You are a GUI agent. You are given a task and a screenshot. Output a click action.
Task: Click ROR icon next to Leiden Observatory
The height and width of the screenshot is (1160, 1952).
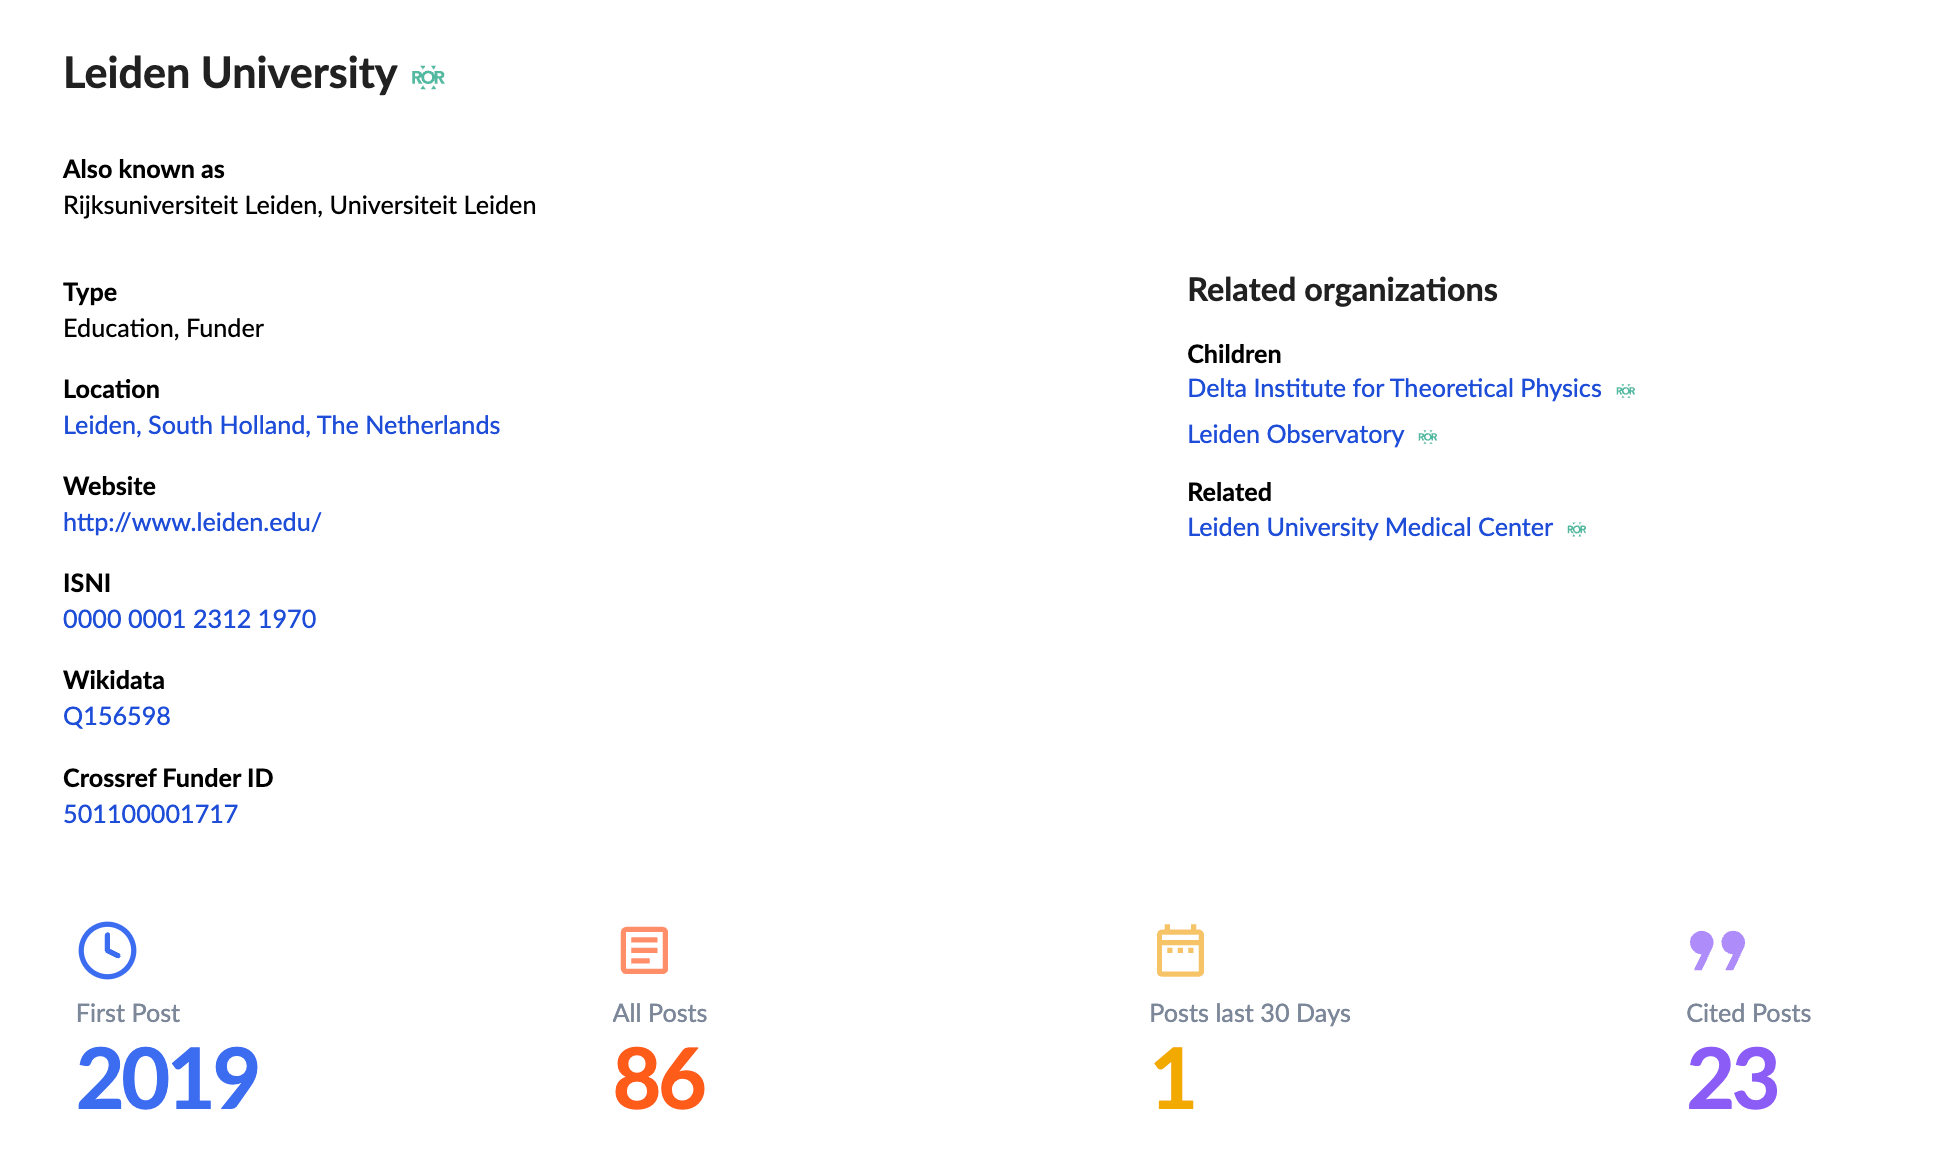tap(1428, 436)
